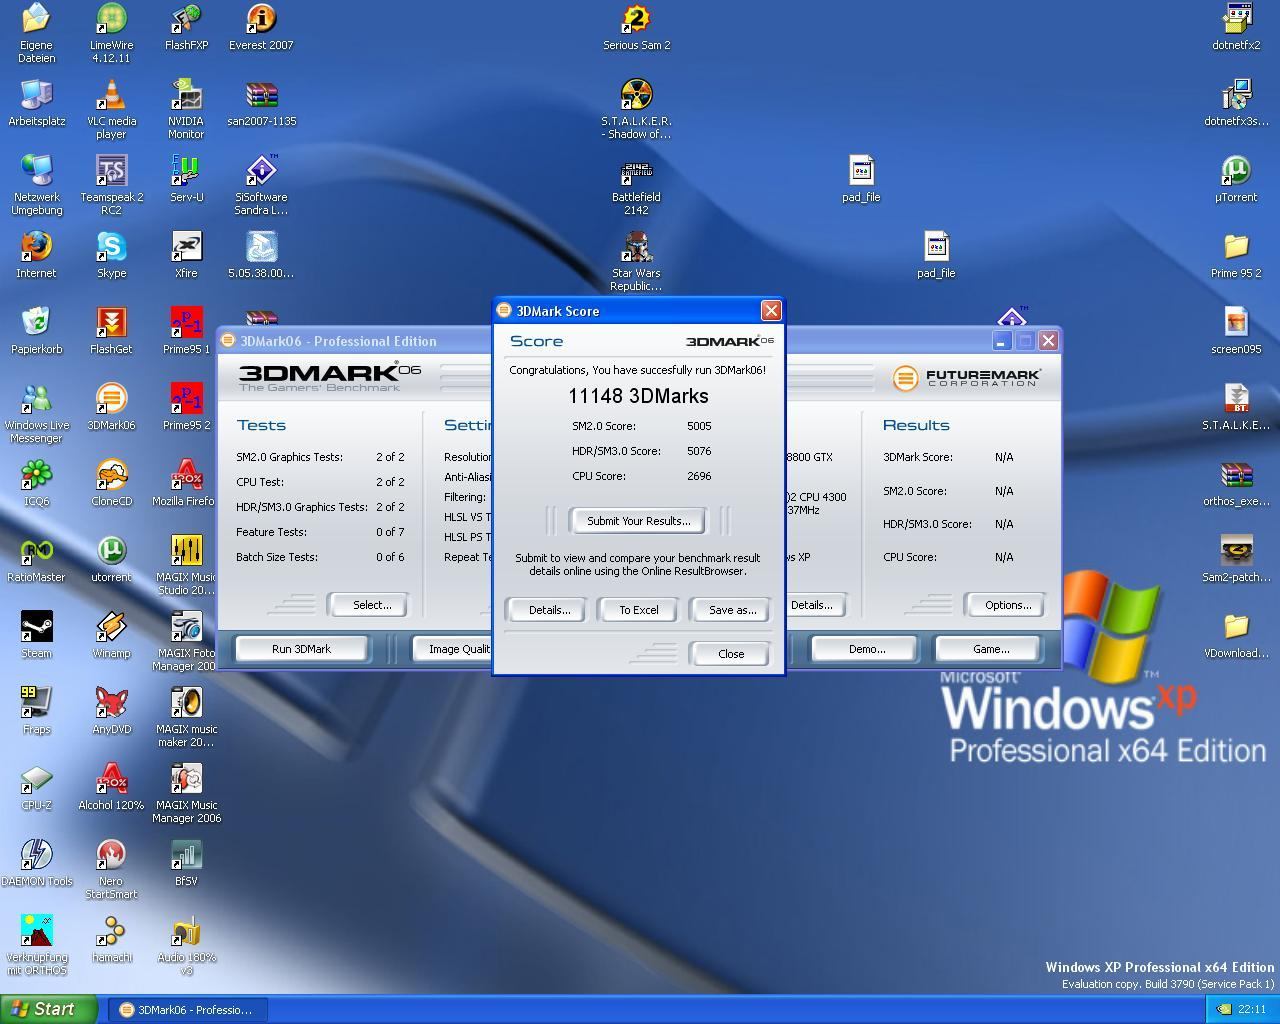The image size is (1280, 1024).
Task: Open the Windows Start menu
Action: 48,1009
